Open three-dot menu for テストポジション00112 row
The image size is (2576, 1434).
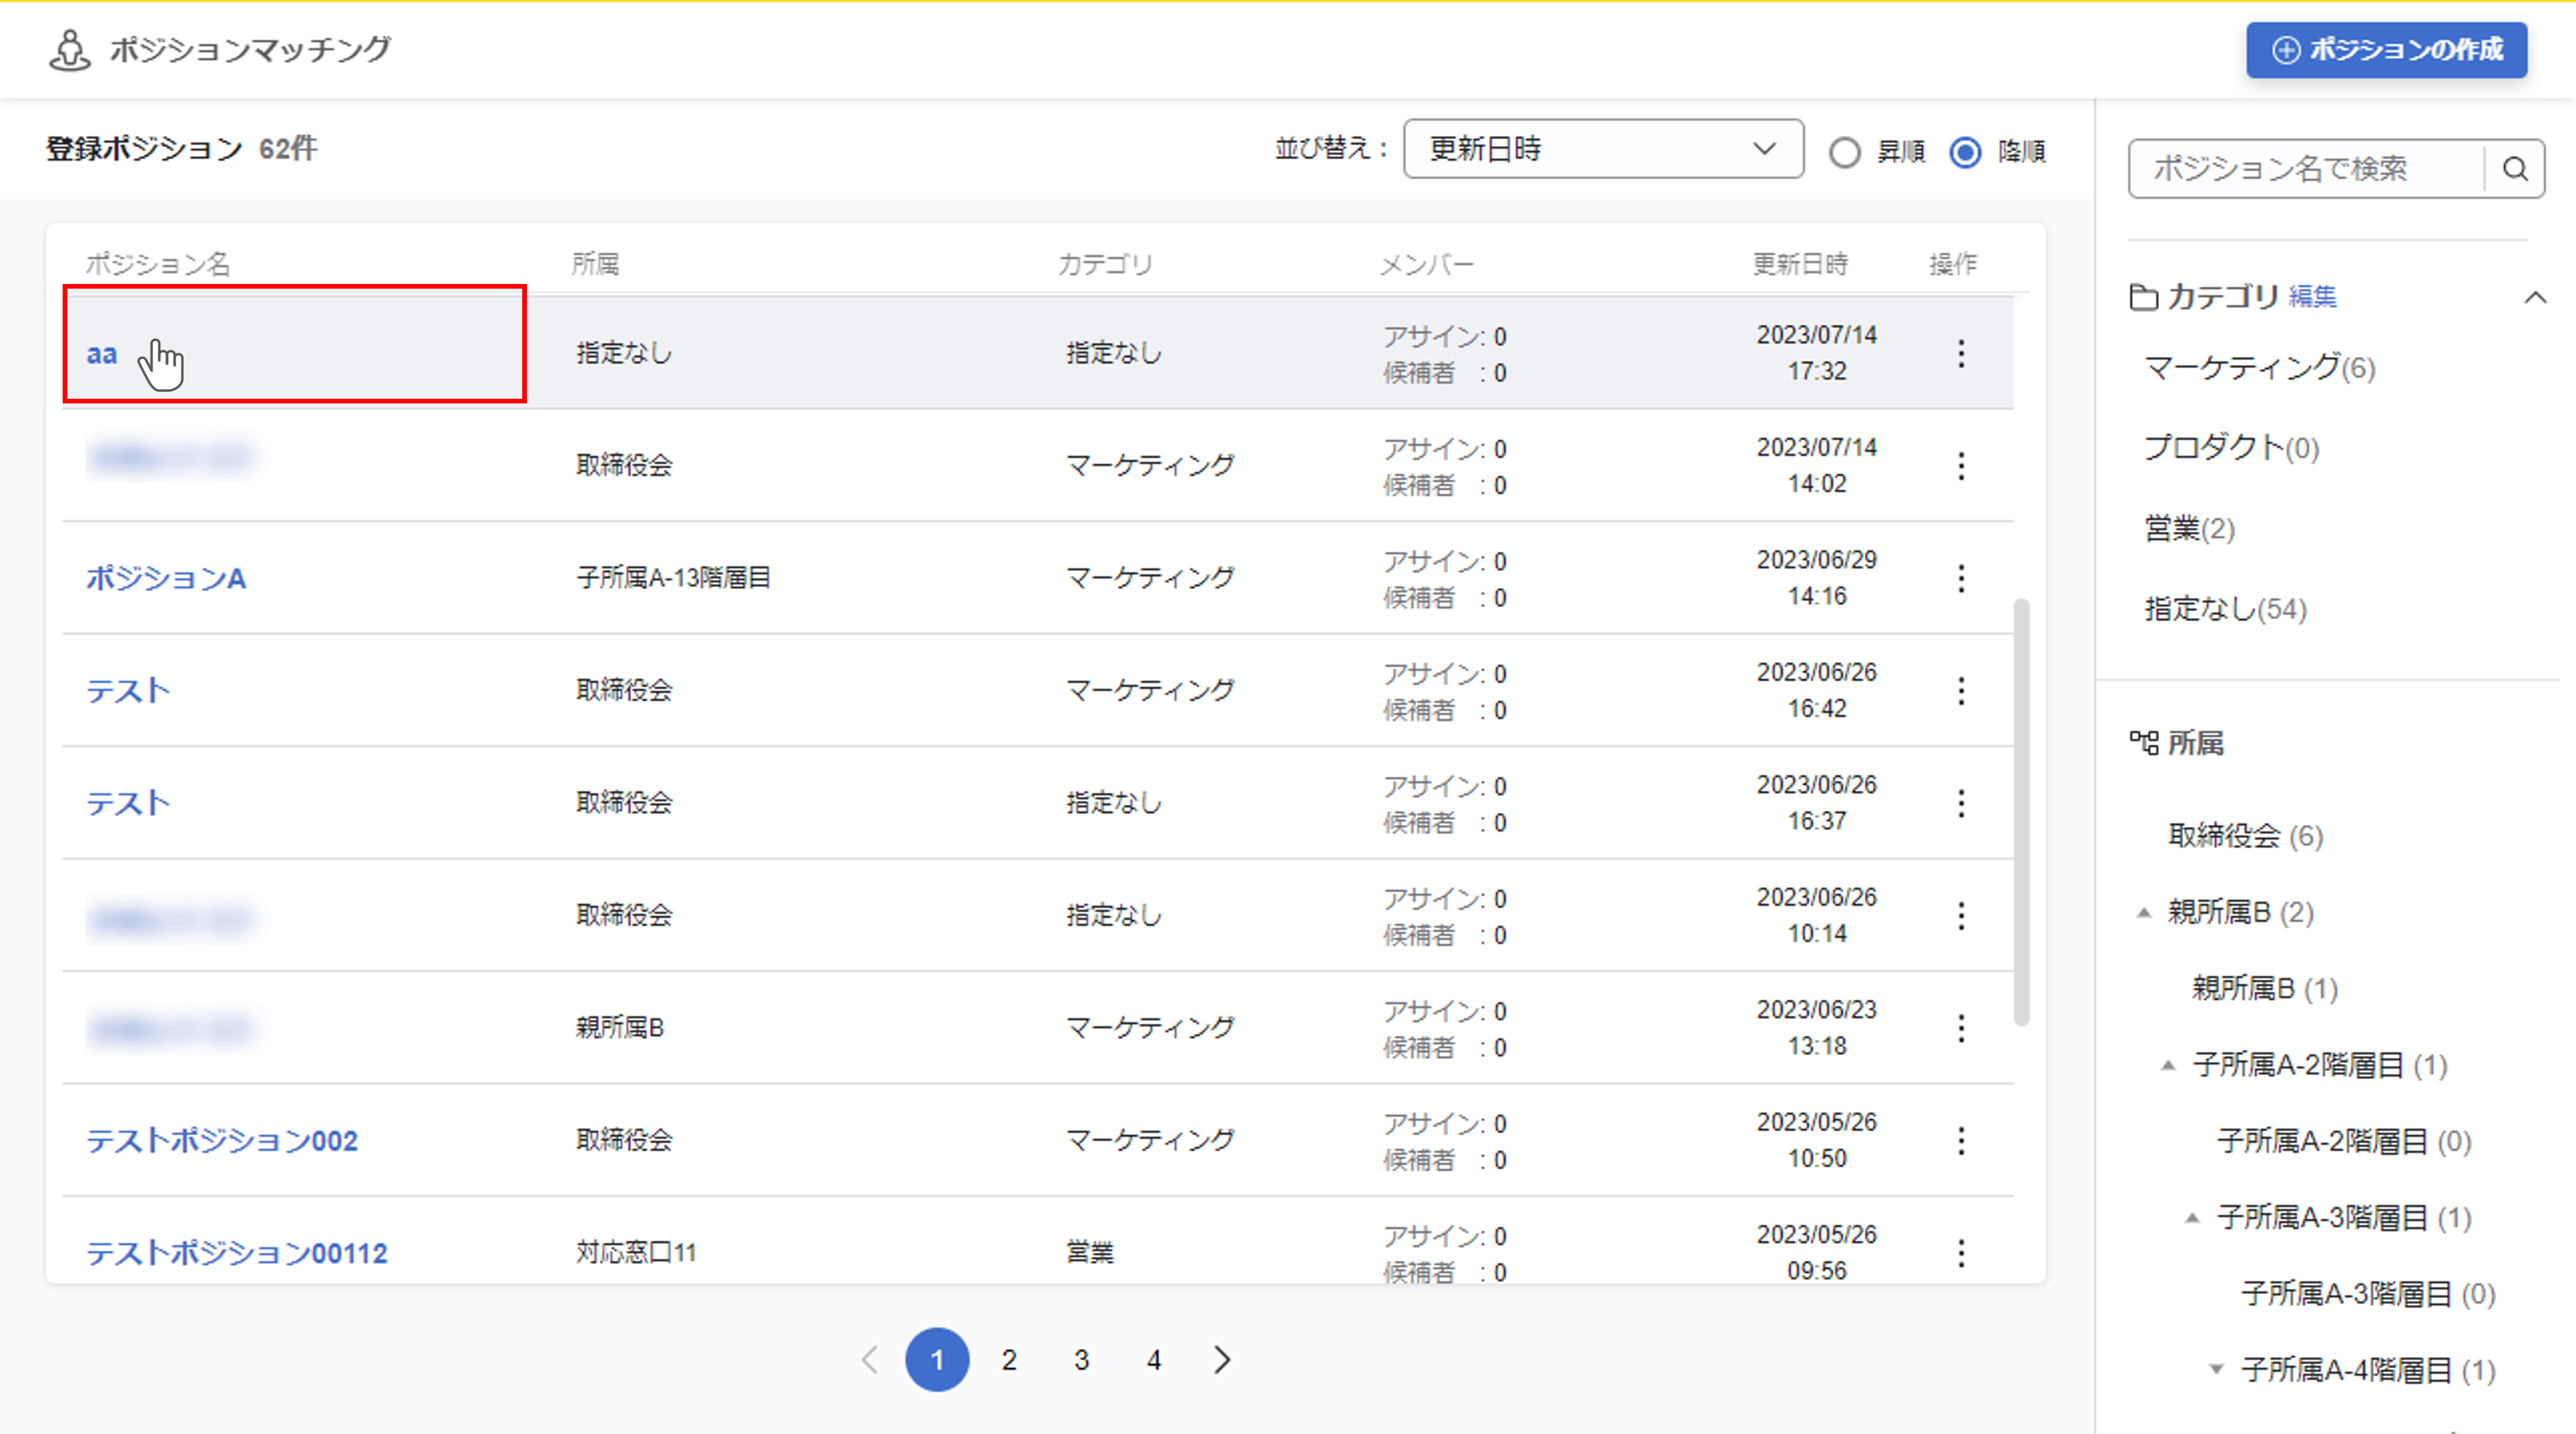1961,1253
